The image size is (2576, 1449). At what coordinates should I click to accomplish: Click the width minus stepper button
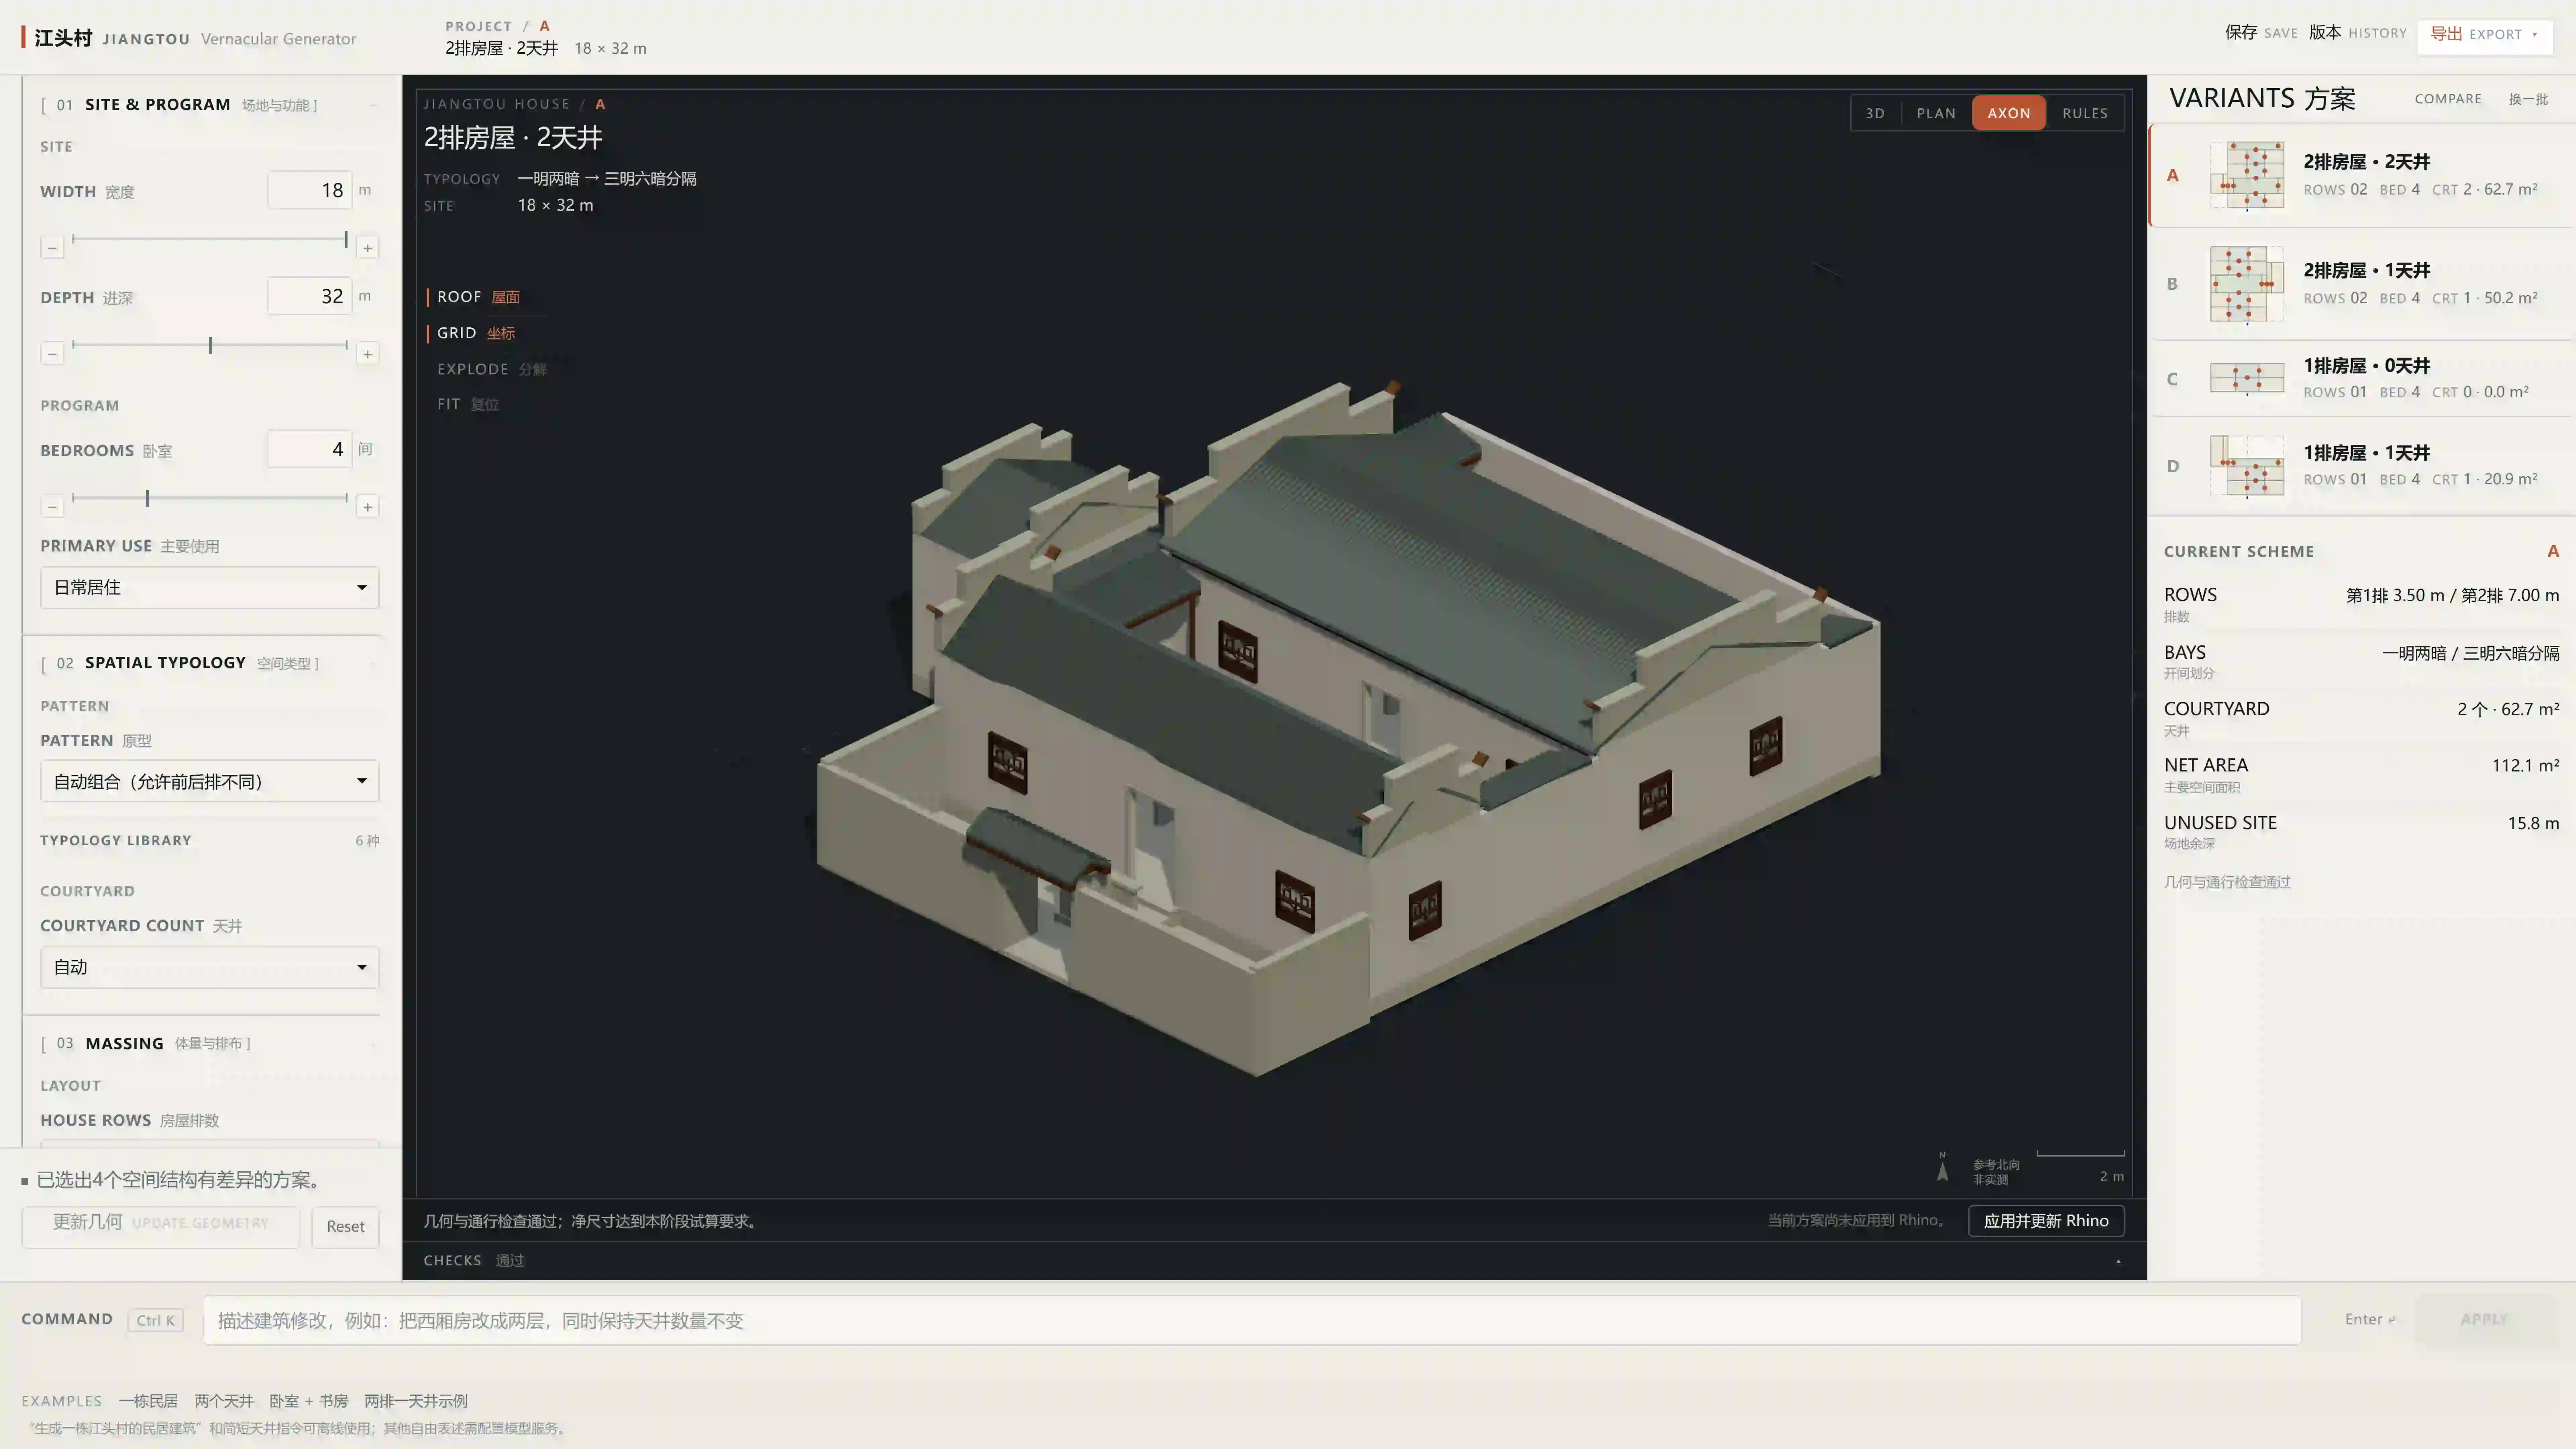click(52, 247)
